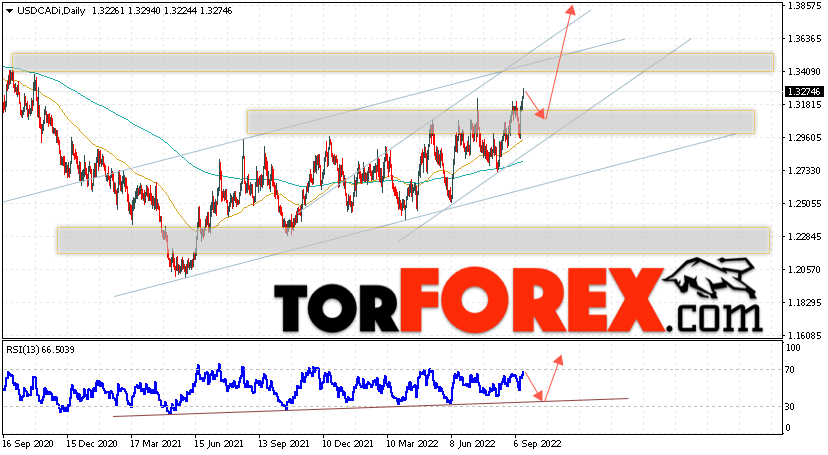Viewport: 828px width, 455px height.
Task: Click the 1.27330 price axis value
Action: coord(804,170)
